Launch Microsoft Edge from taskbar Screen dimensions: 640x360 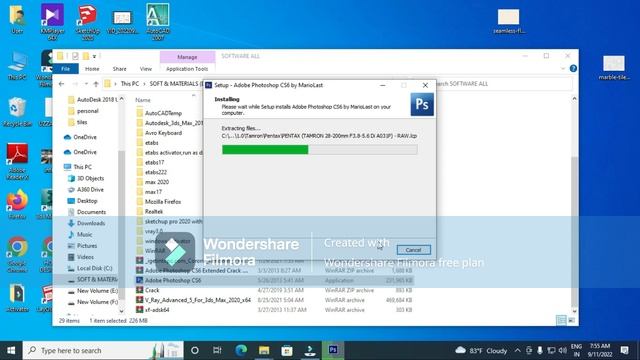(241, 350)
